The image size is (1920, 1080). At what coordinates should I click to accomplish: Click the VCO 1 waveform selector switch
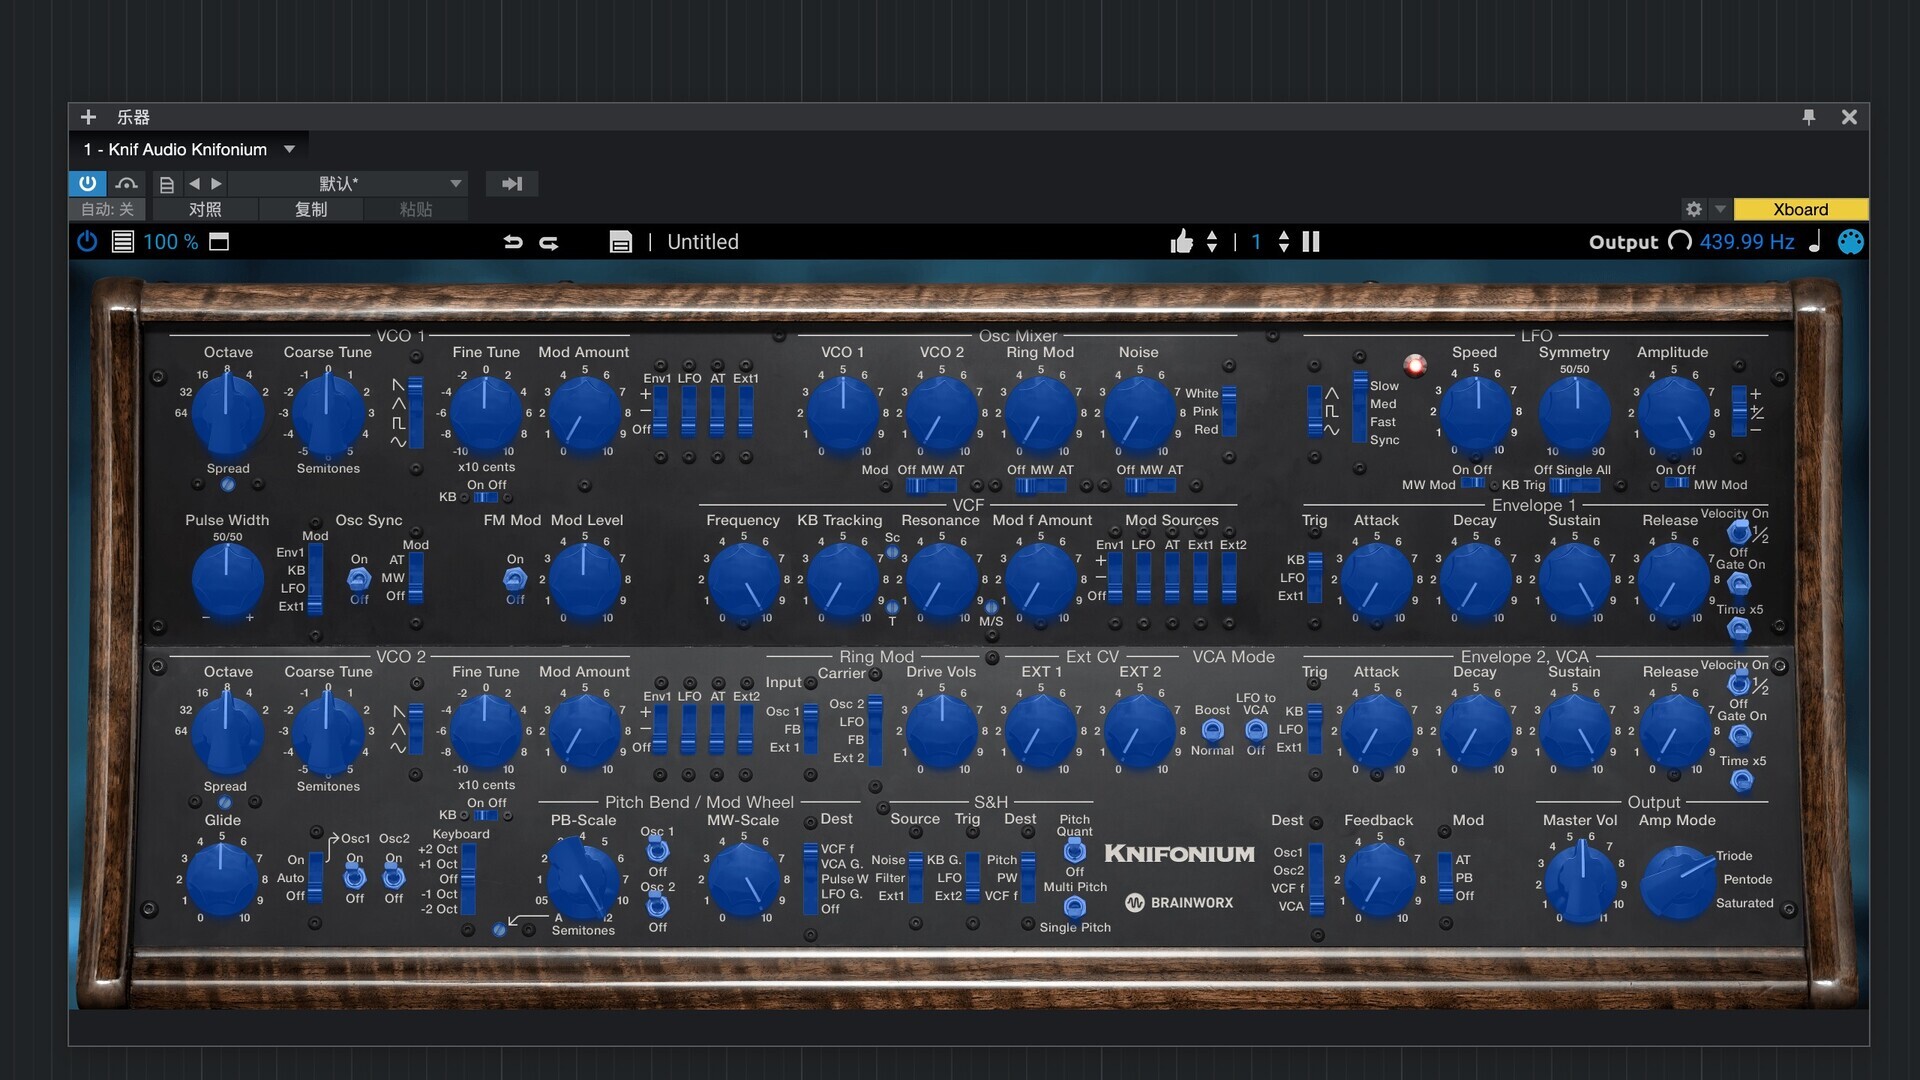pos(415,412)
